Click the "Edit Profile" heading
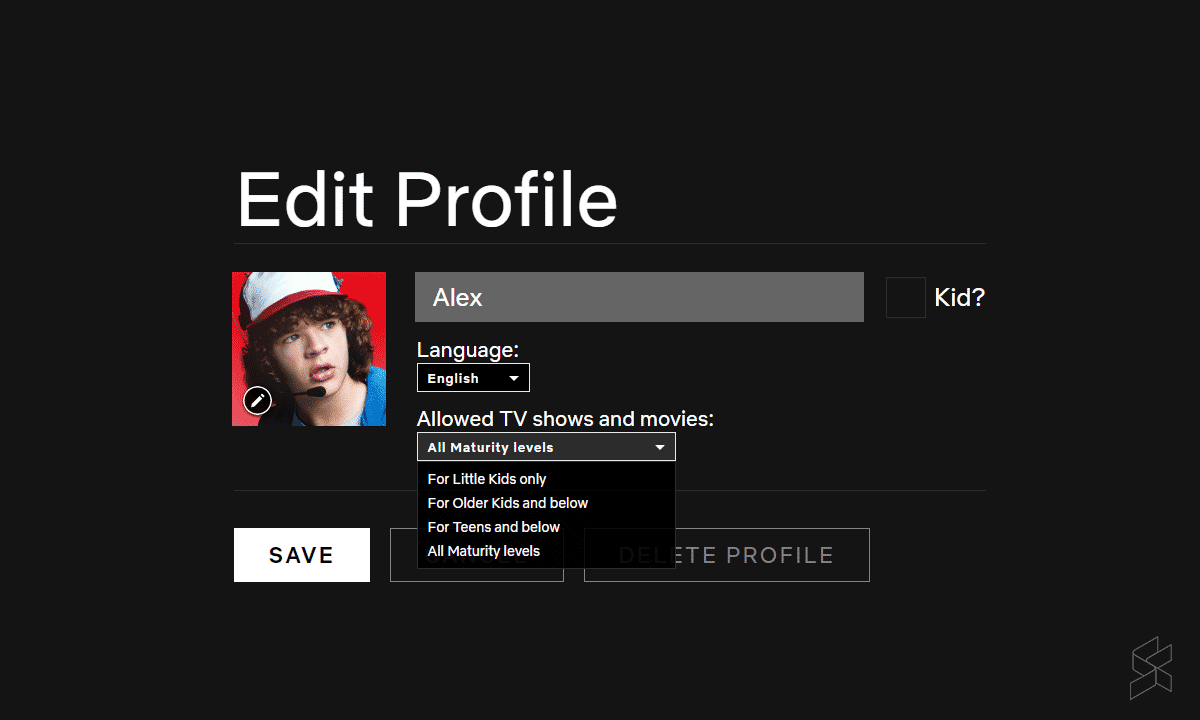The width and height of the screenshot is (1200, 720). click(x=427, y=199)
